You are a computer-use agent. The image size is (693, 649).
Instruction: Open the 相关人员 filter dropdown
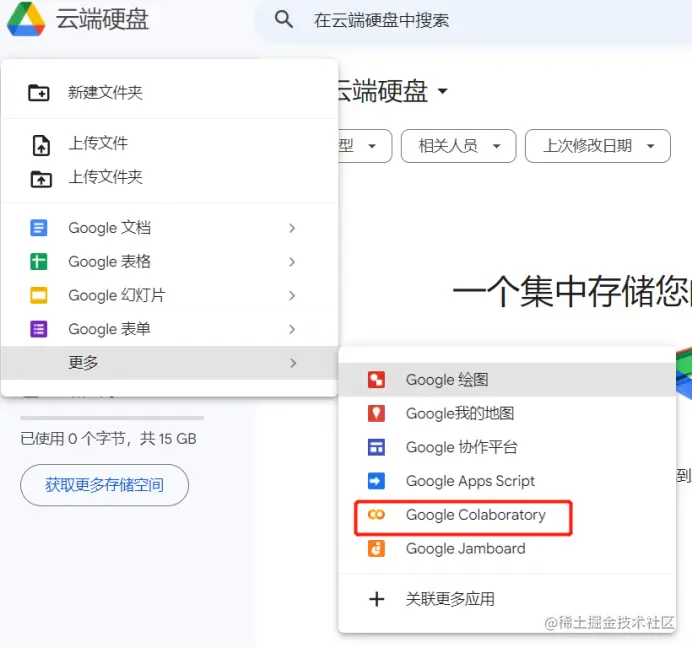click(458, 146)
